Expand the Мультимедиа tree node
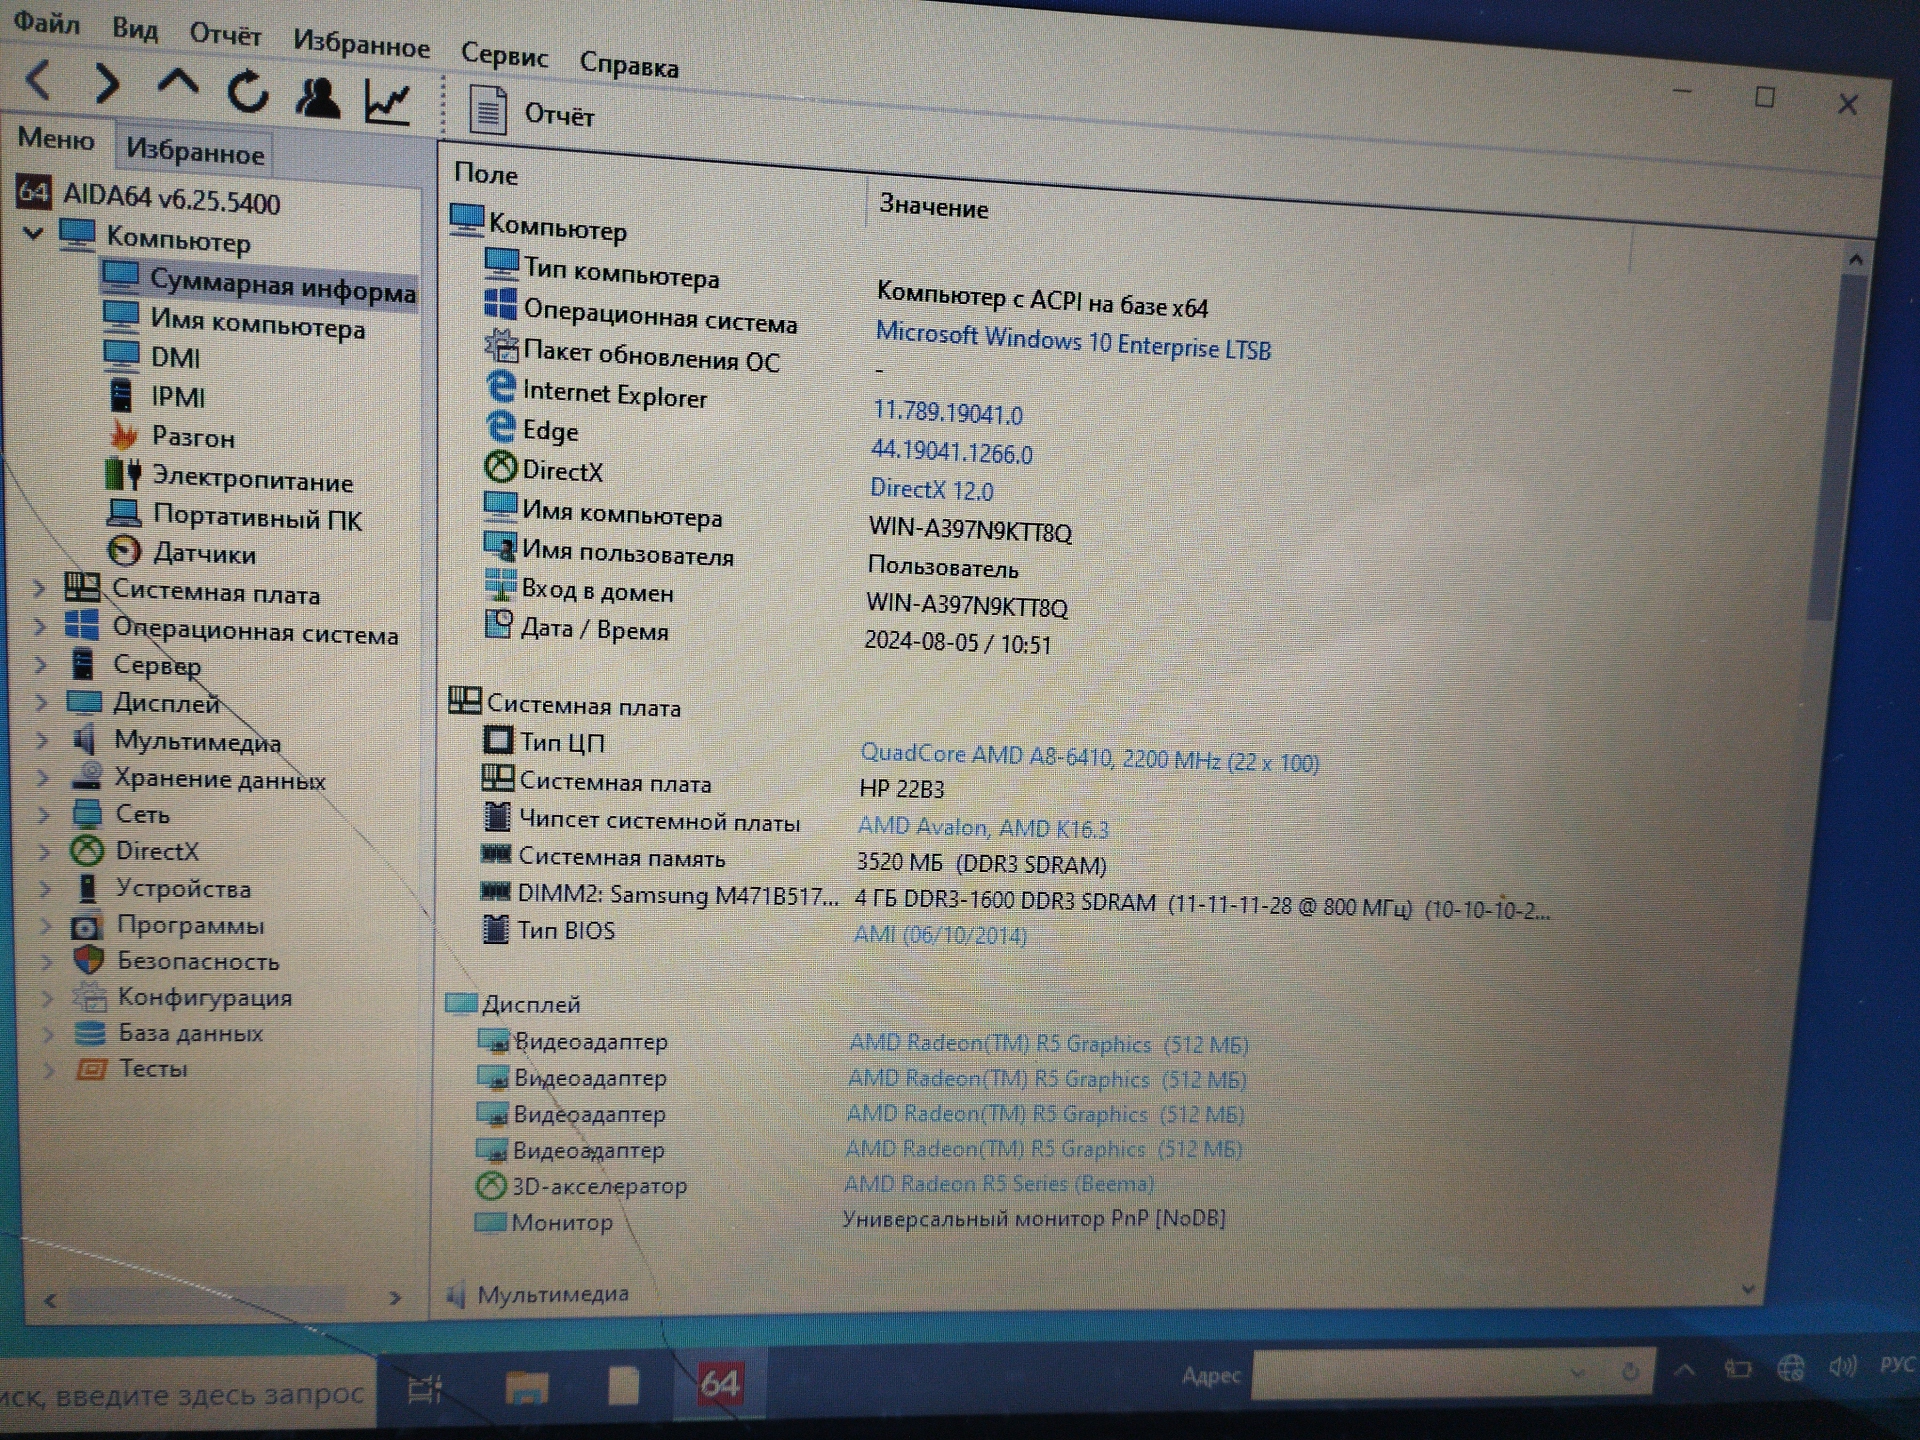 click(42, 740)
